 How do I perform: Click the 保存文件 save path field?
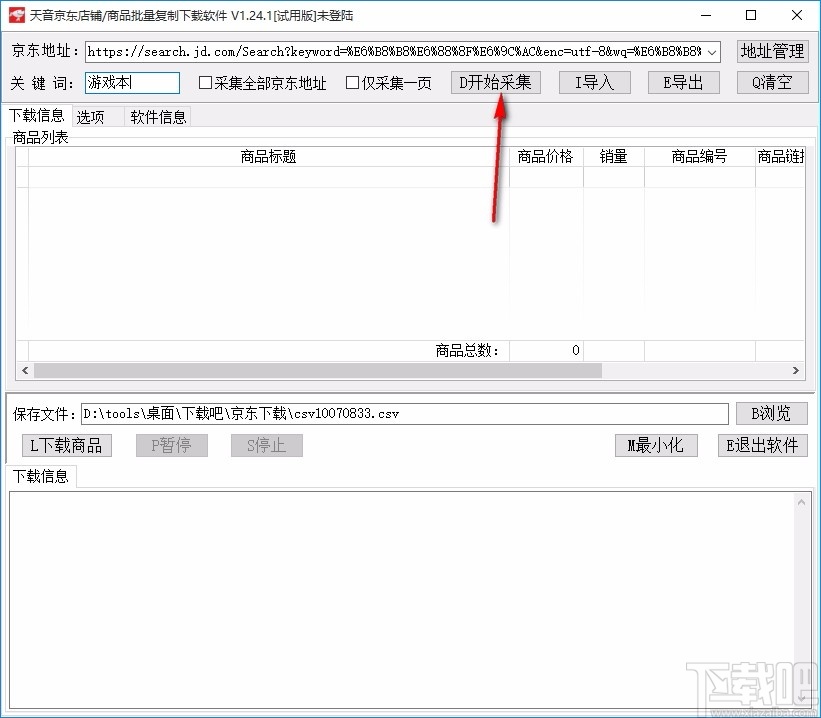400,414
